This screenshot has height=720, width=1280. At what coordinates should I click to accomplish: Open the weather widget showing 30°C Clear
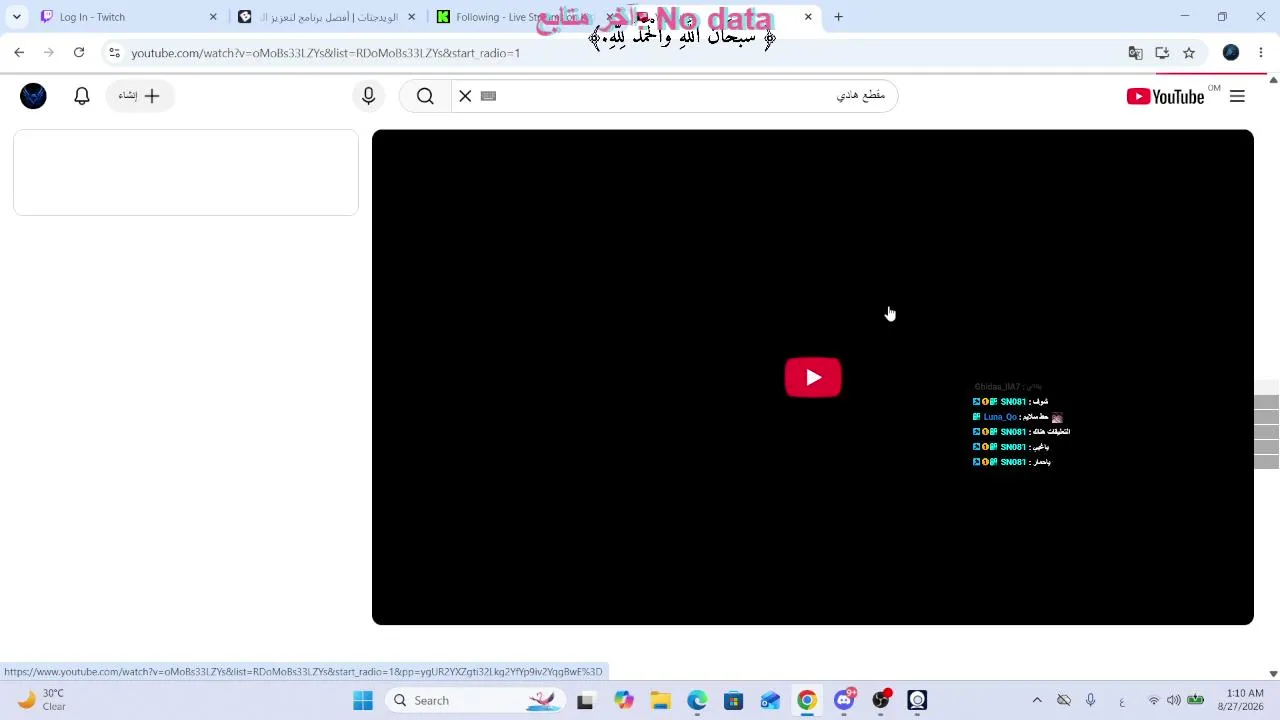40,700
